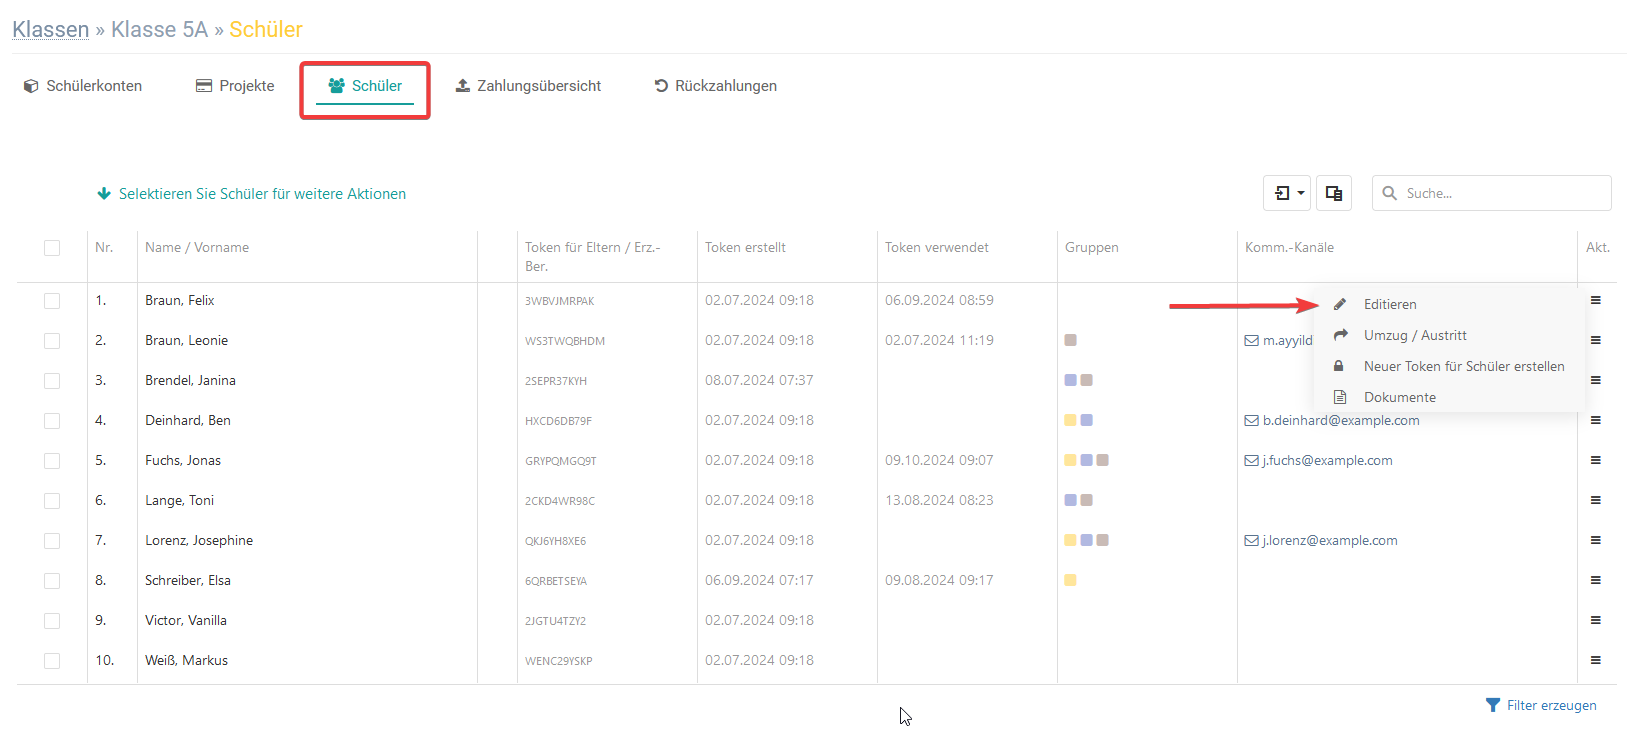Open hamburger action menu for Lange, Toni

1596,500
